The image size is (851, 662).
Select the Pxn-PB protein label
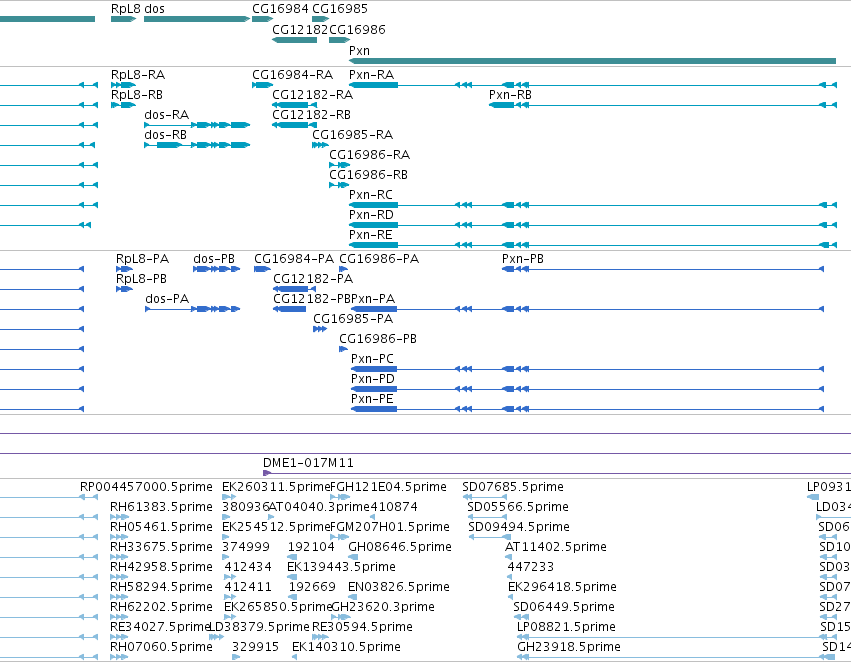(x=523, y=259)
